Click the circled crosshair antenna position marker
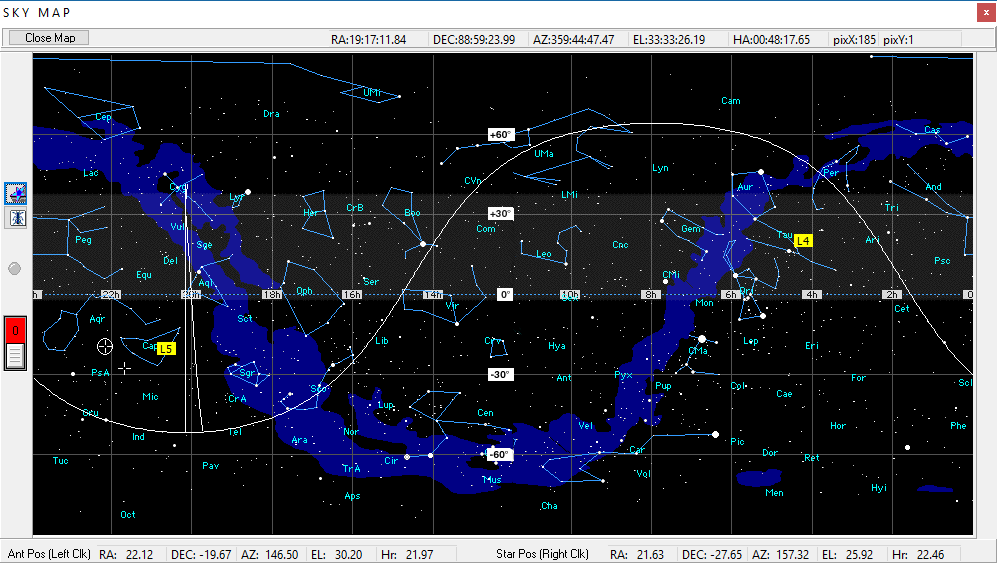 coord(105,346)
